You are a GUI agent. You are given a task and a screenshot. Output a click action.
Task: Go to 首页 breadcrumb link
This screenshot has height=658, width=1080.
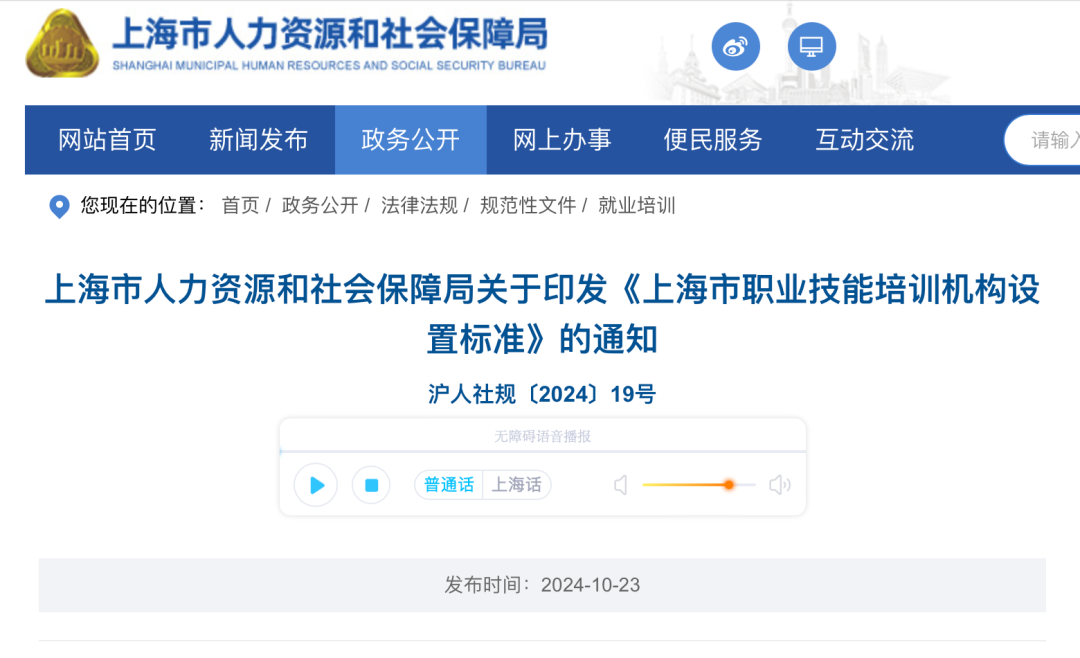tap(240, 205)
